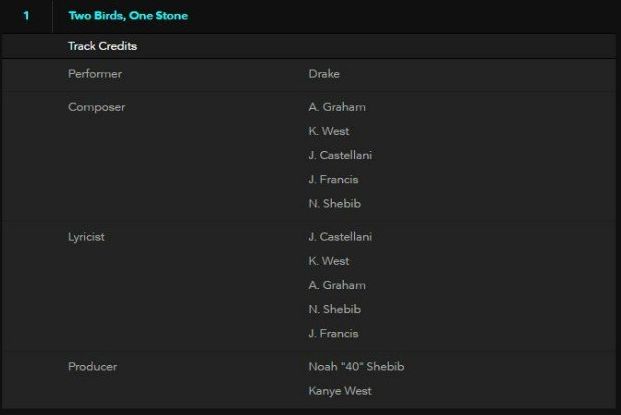Click the Performer row label
621x415 pixels.
pyautogui.click(x=95, y=74)
